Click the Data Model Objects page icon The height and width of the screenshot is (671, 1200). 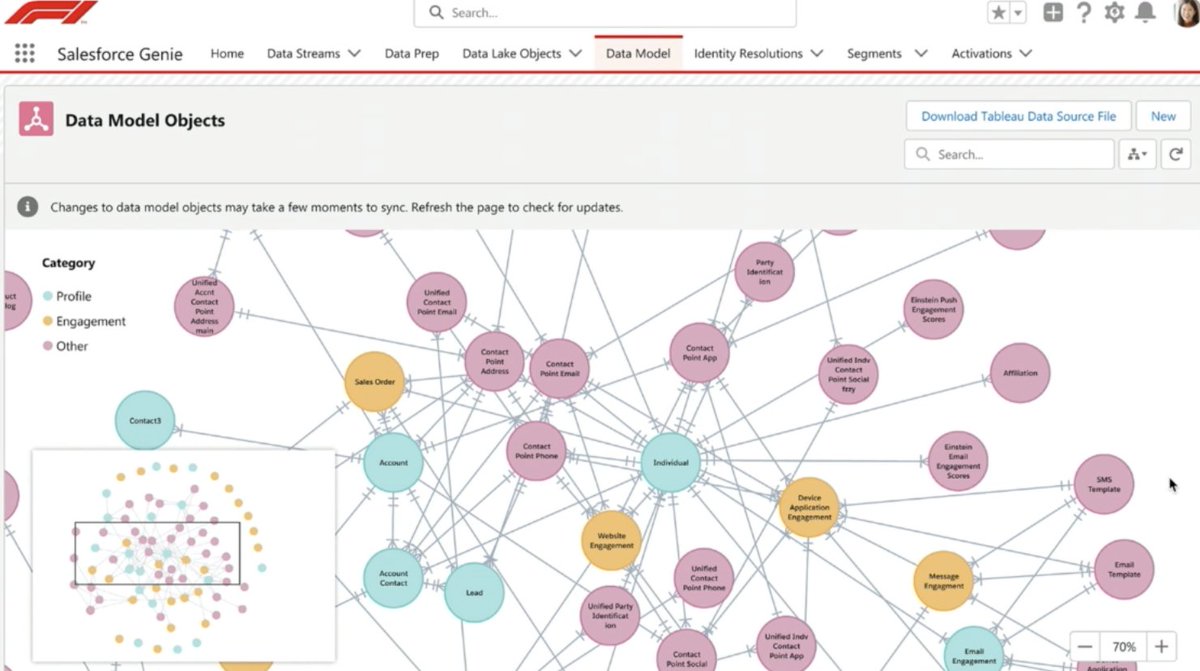coord(36,119)
